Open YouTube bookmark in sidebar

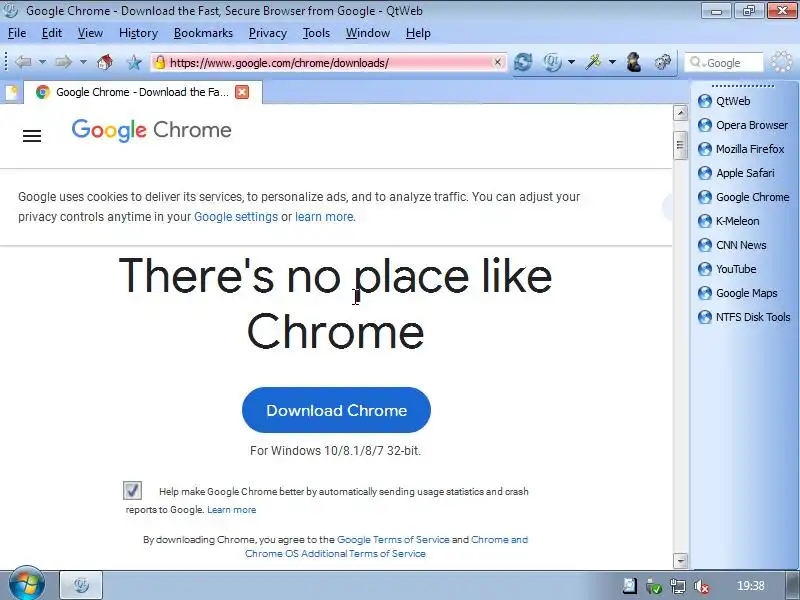[x=727, y=269]
